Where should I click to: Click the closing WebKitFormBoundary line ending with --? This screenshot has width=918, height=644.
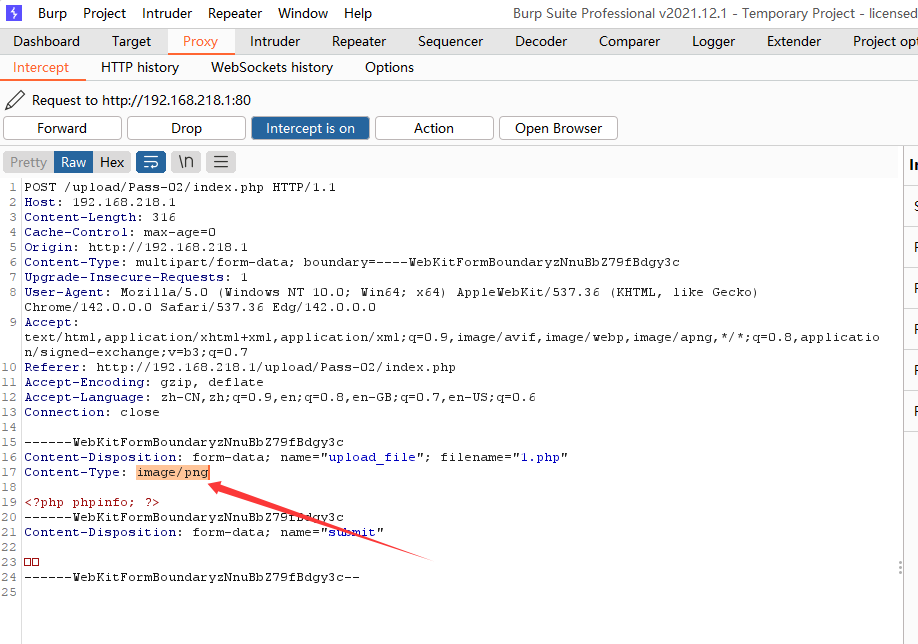pyautogui.click(x=192, y=577)
